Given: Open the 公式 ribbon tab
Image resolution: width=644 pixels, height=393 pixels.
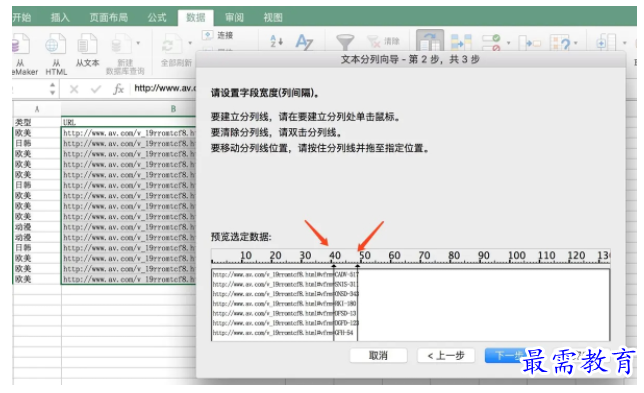Looking at the screenshot, I should click(157, 18).
